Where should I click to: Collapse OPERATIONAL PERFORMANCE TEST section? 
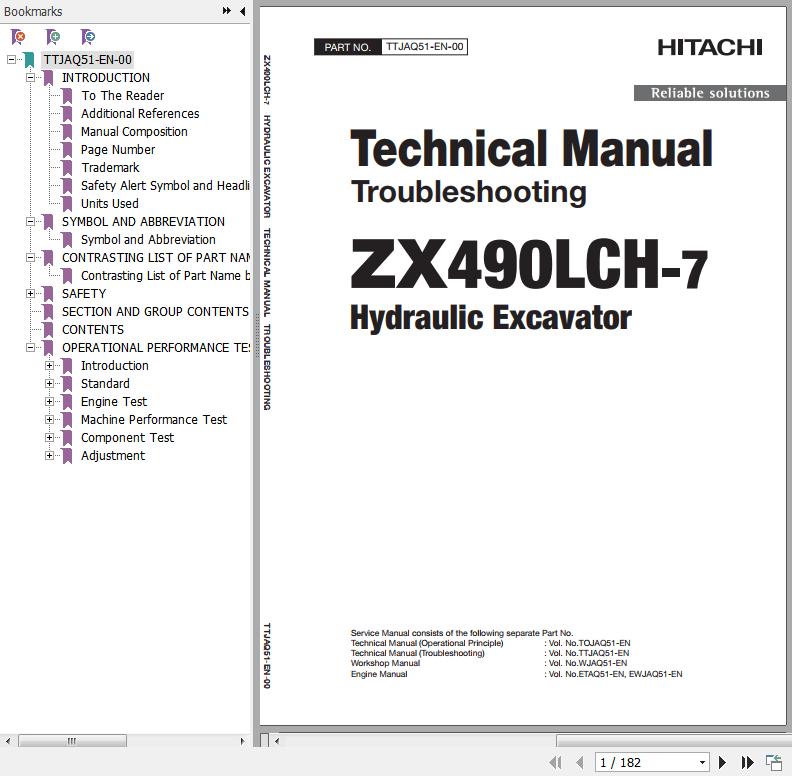pos(30,348)
